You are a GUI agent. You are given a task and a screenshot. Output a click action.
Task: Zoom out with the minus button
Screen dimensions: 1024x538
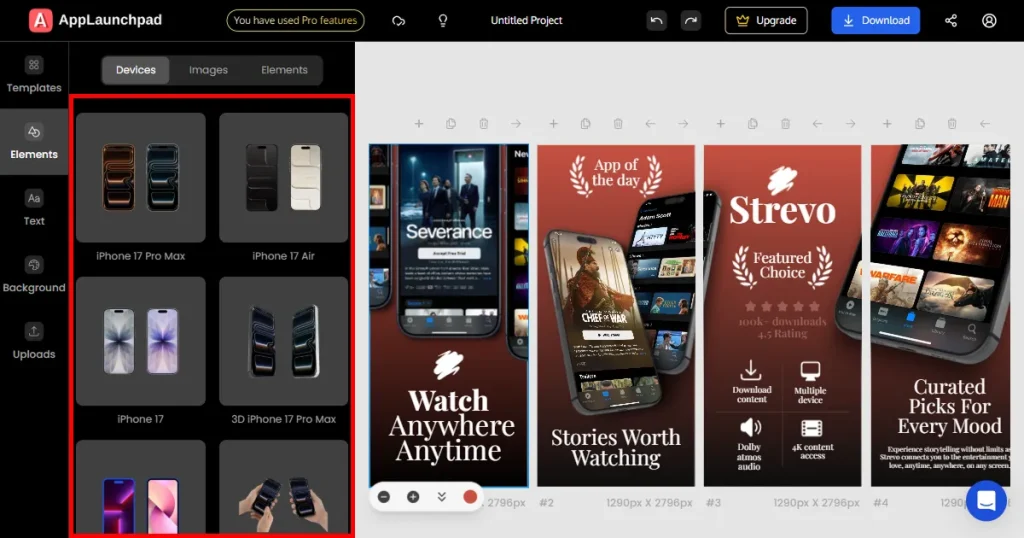click(384, 497)
